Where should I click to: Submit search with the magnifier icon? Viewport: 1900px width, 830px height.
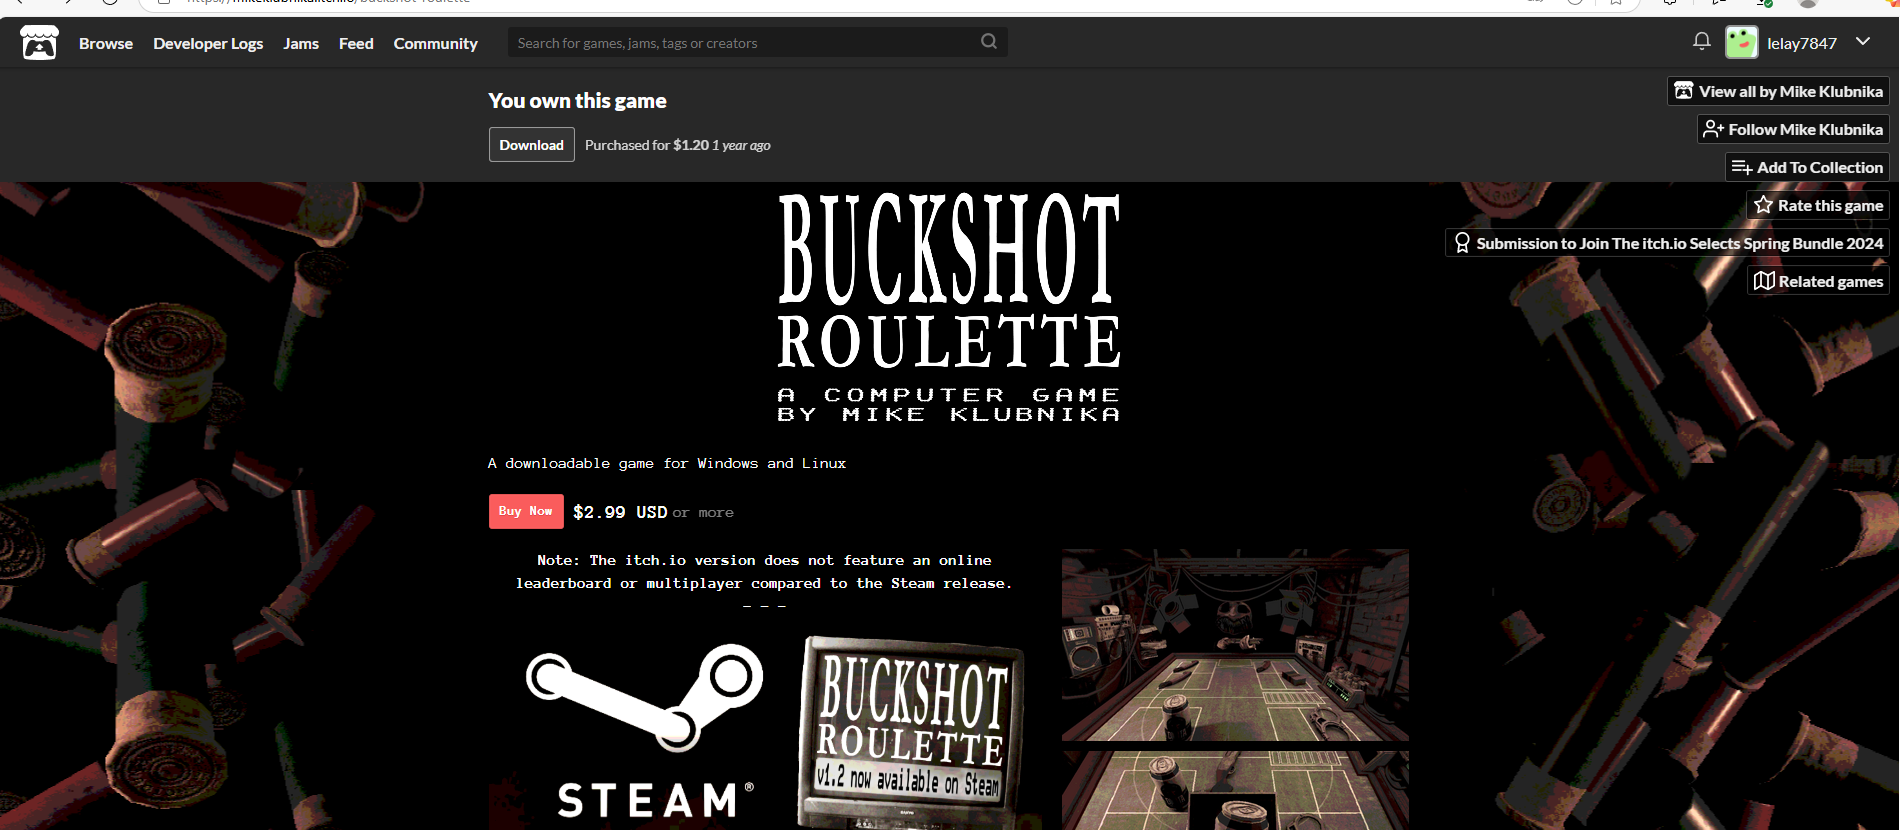(988, 42)
